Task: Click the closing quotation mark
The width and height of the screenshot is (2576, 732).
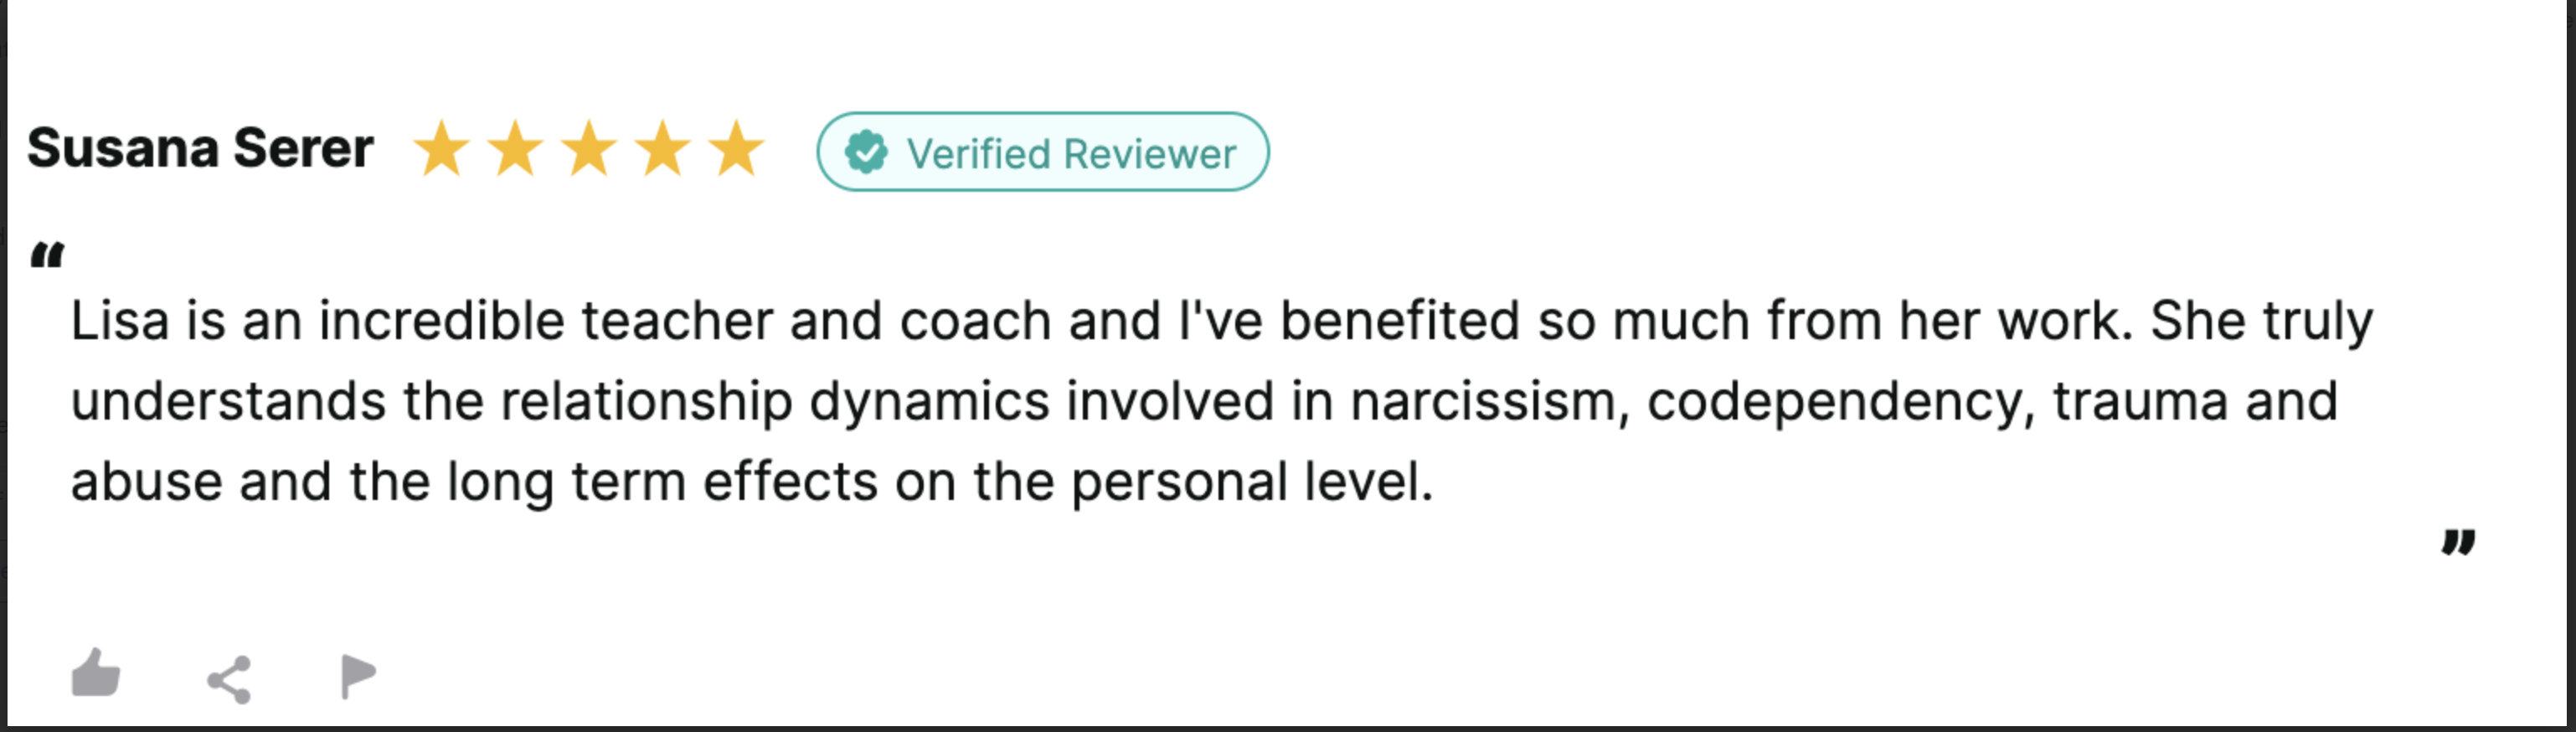Action: (2458, 543)
